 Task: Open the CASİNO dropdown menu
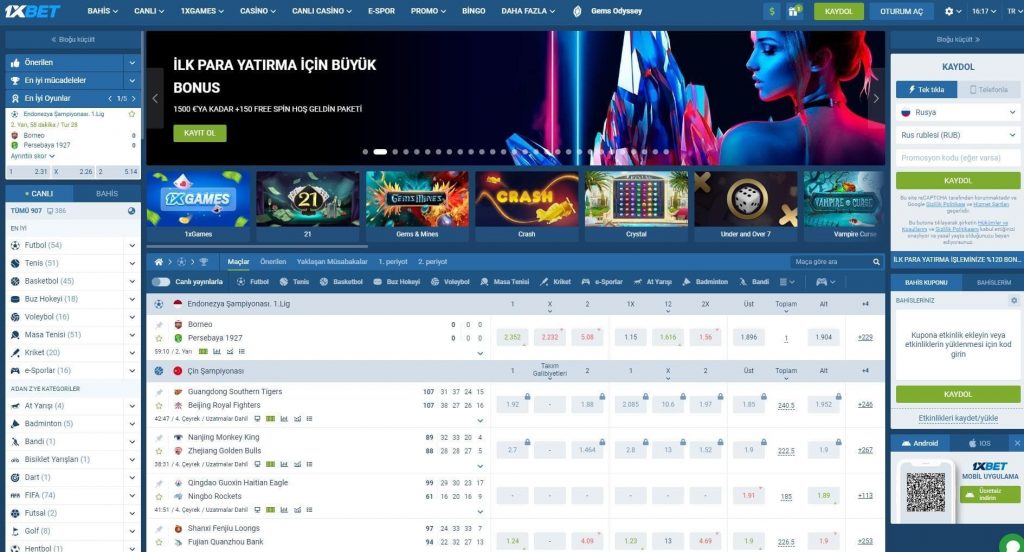pos(257,11)
